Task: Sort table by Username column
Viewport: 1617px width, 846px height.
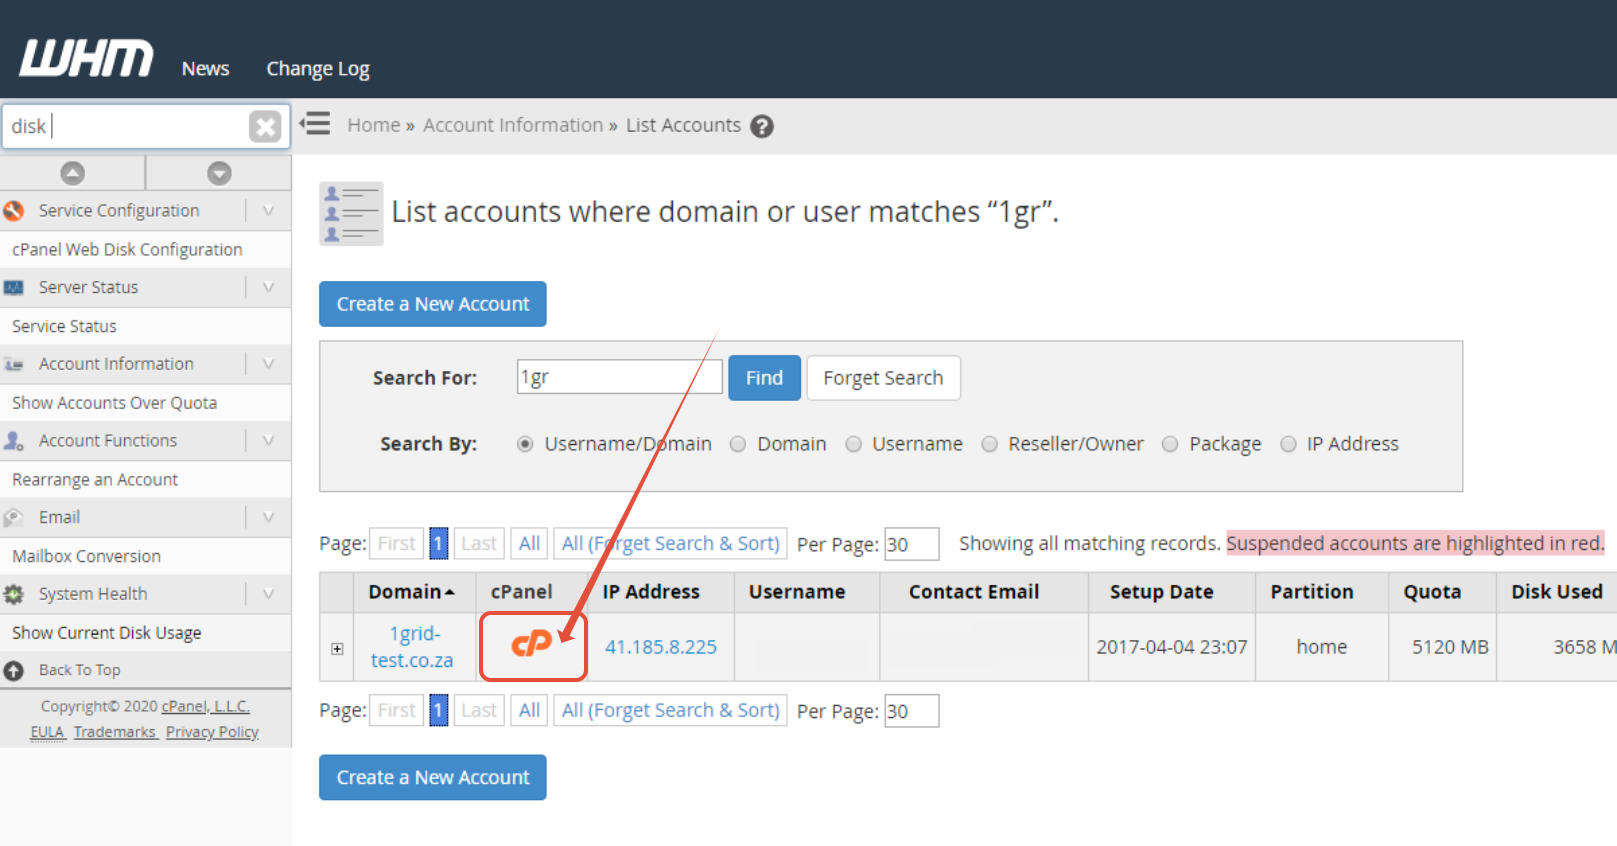Action: pos(797,592)
